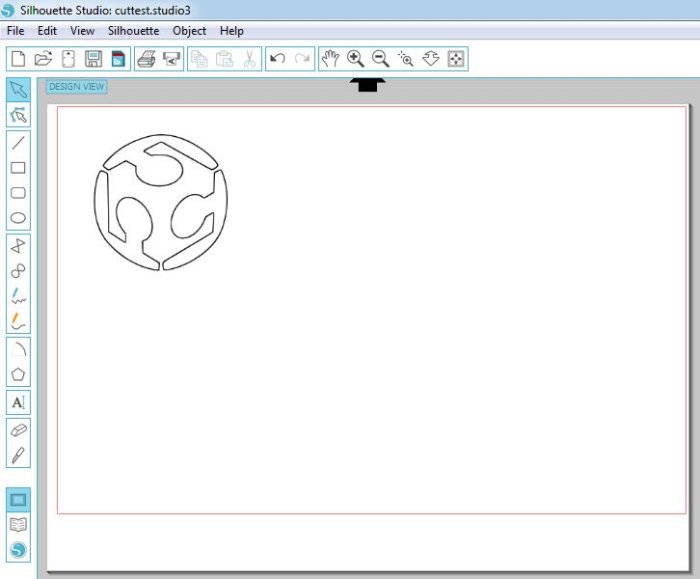
Task: Open the View menu
Action: coord(82,31)
